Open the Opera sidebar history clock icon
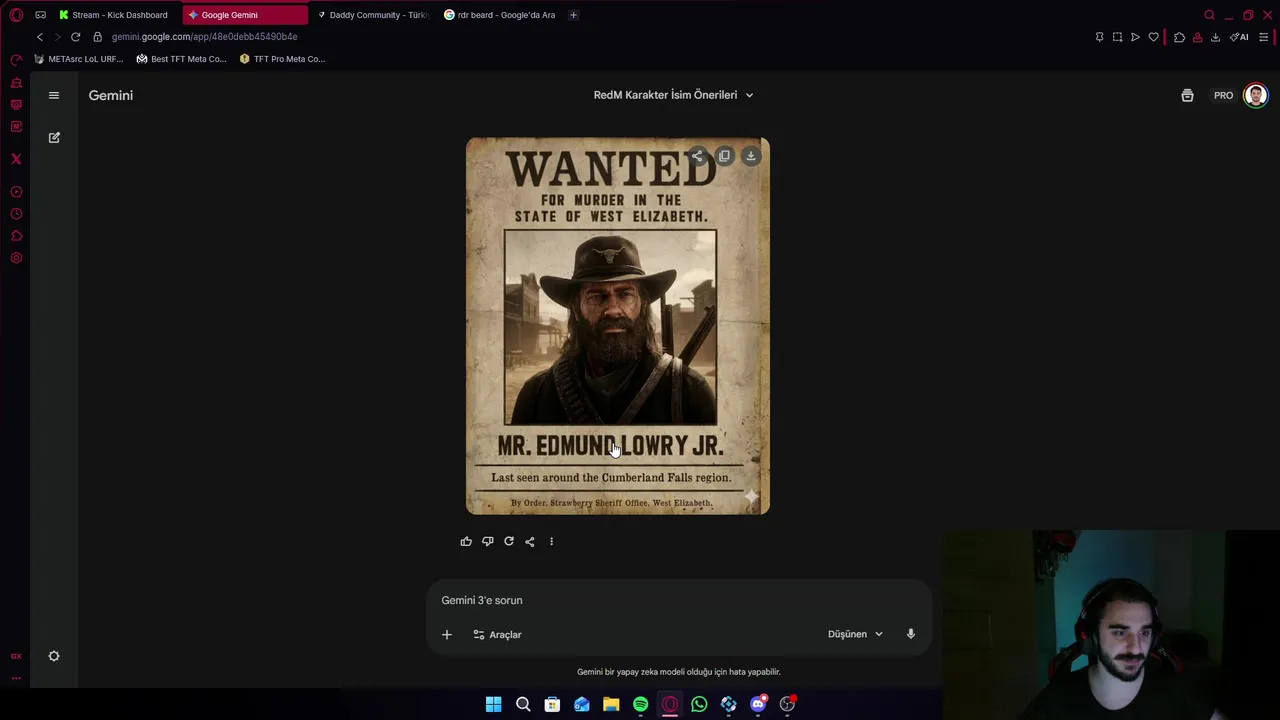Viewport: 1280px width, 720px height. (x=16, y=214)
